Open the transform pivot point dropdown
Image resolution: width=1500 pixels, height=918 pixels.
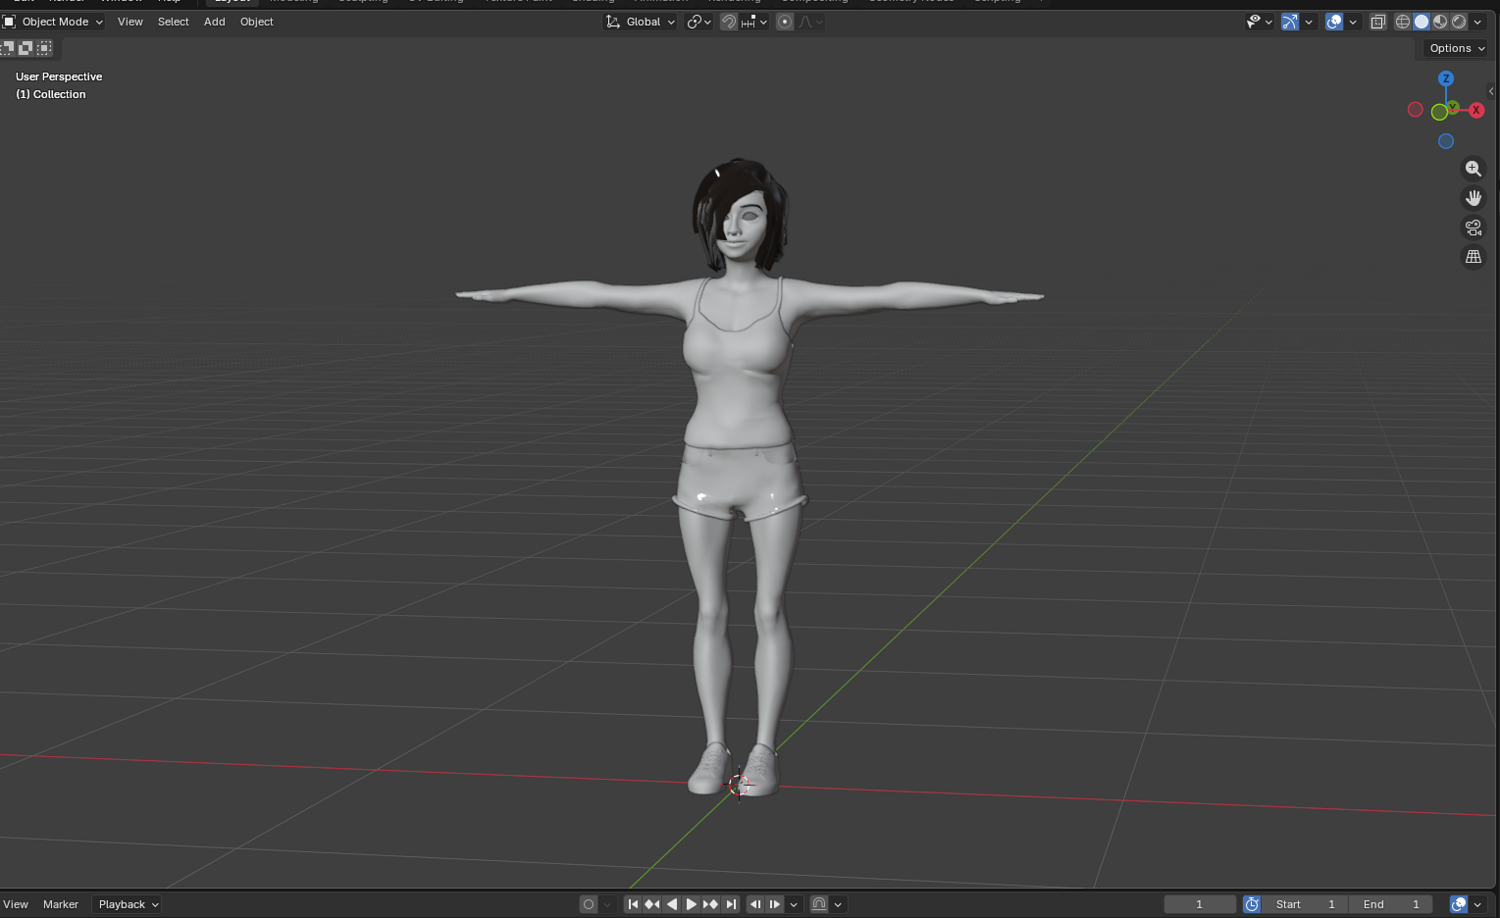699,22
